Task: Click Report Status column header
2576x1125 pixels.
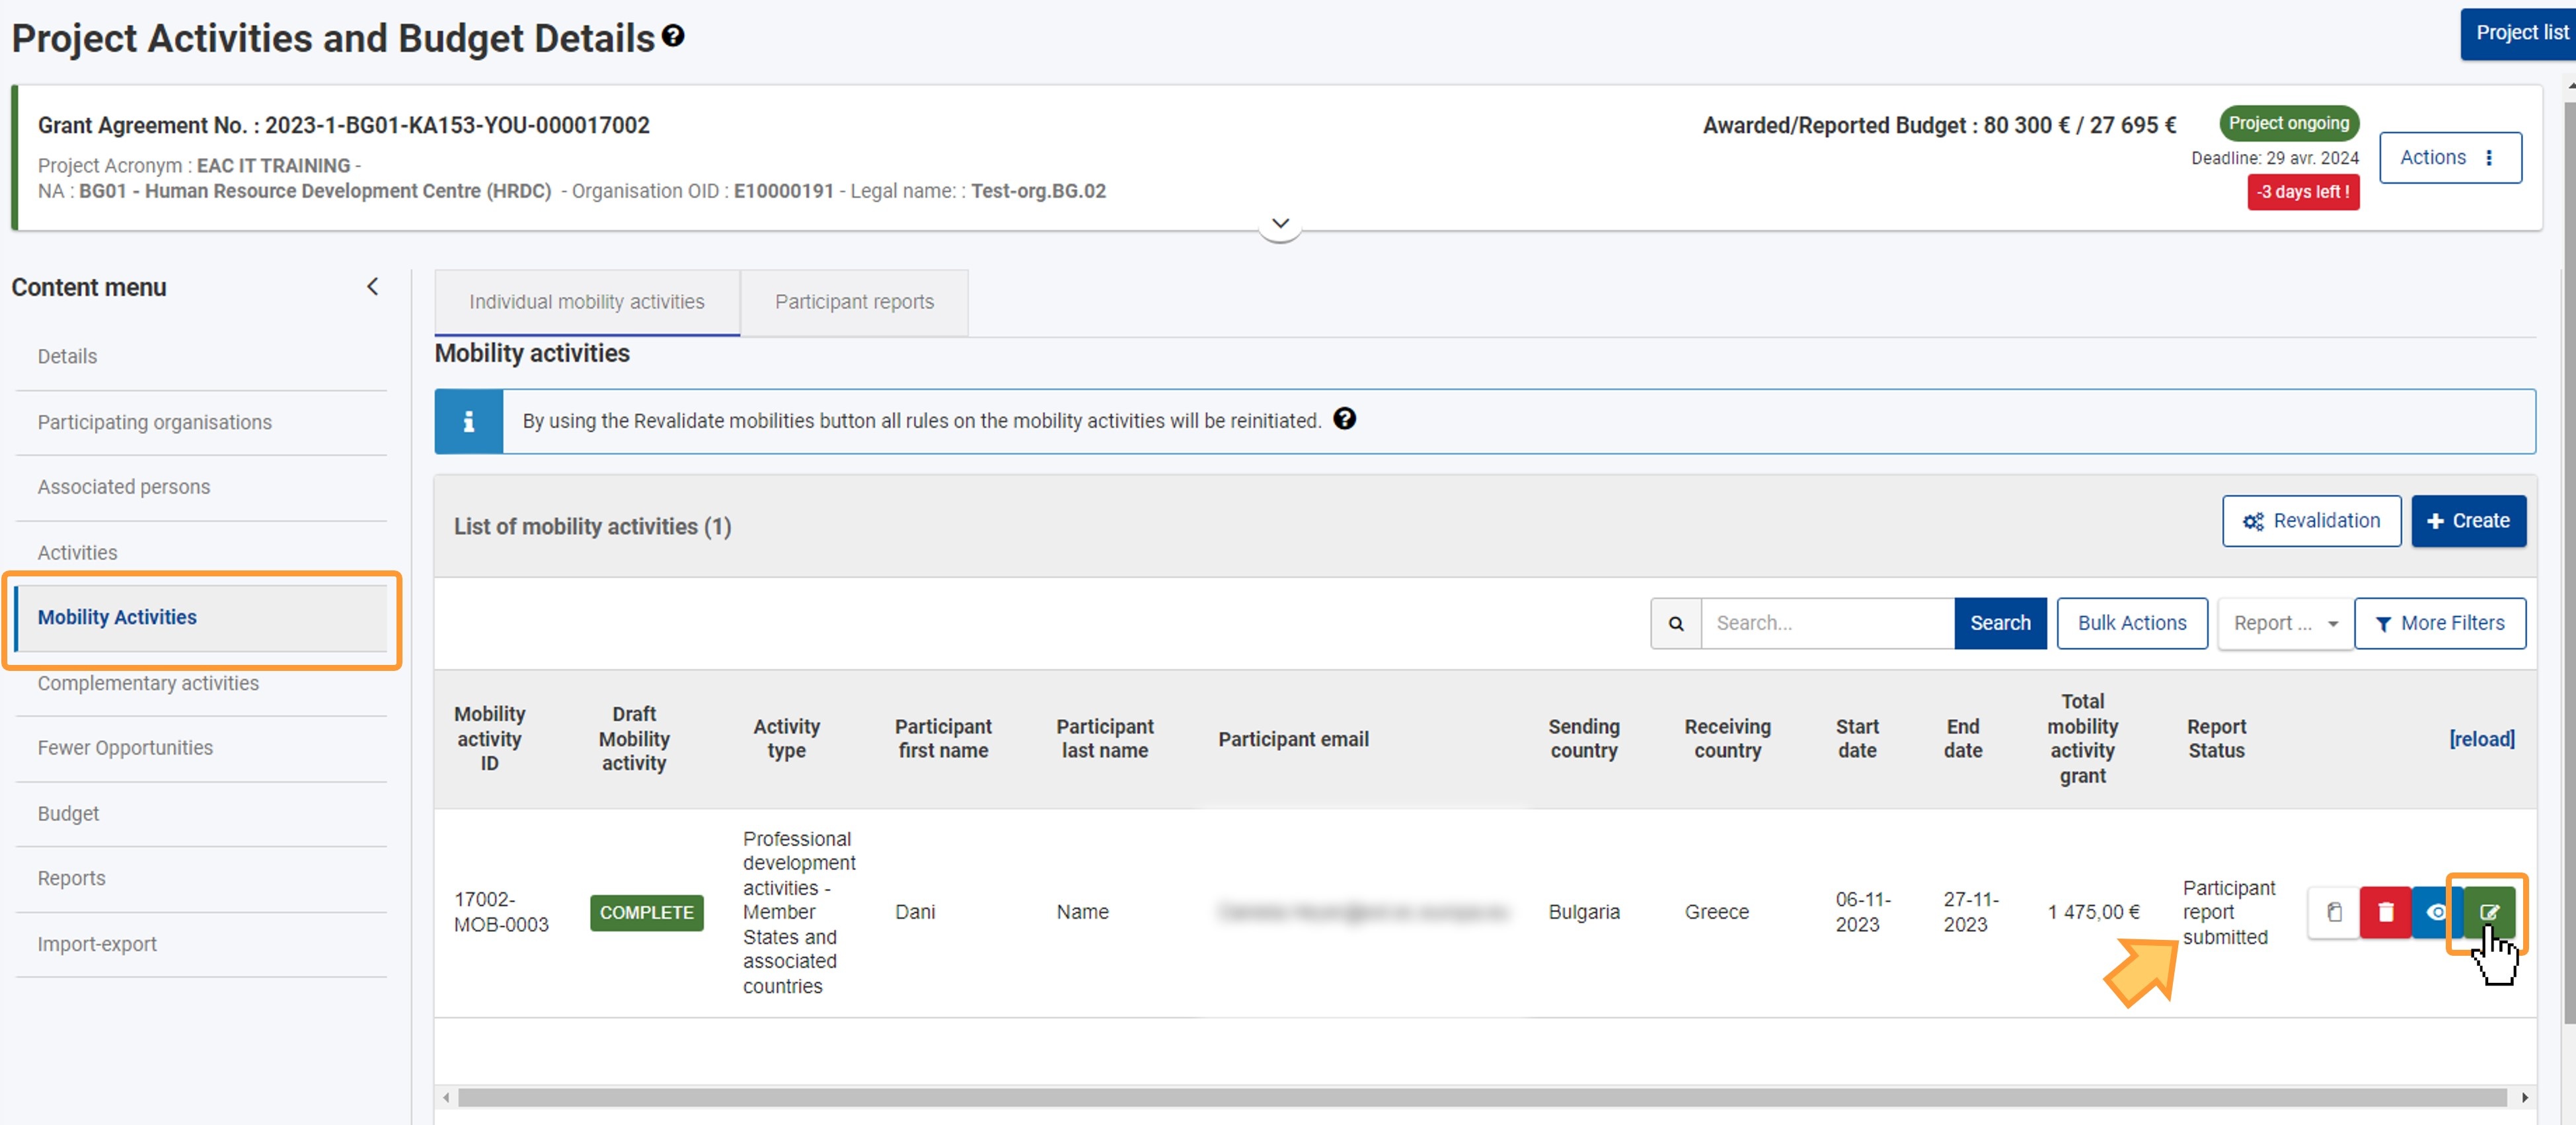Action: click(2216, 739)
